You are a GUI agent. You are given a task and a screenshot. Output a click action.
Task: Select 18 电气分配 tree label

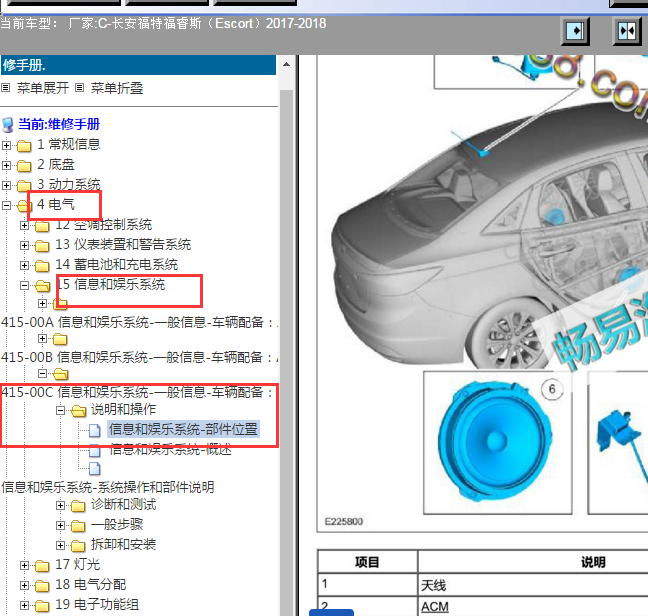[x=91, y=584]
